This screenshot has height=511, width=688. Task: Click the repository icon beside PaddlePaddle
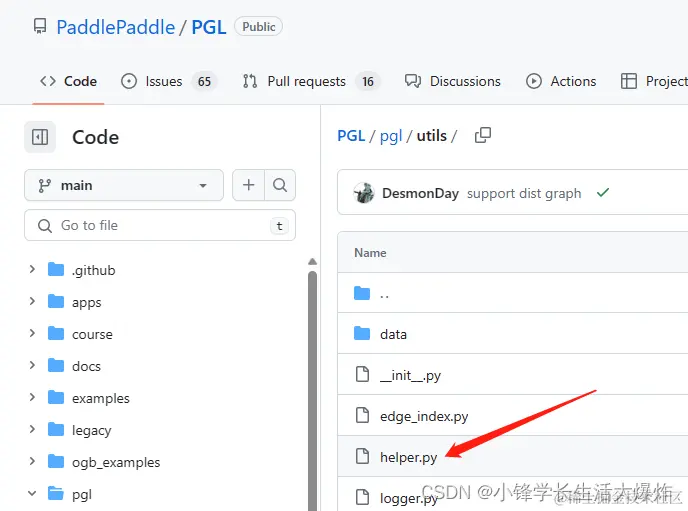[x=40, y=26]
